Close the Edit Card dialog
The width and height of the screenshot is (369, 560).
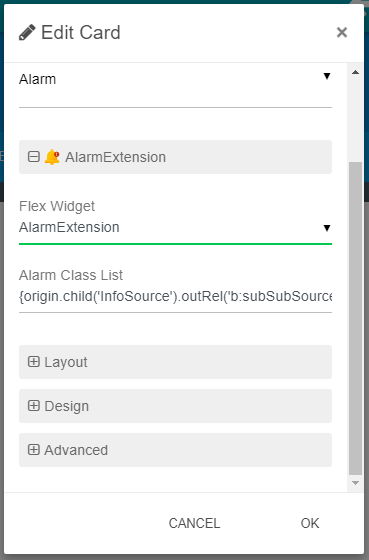coord(341,32)
